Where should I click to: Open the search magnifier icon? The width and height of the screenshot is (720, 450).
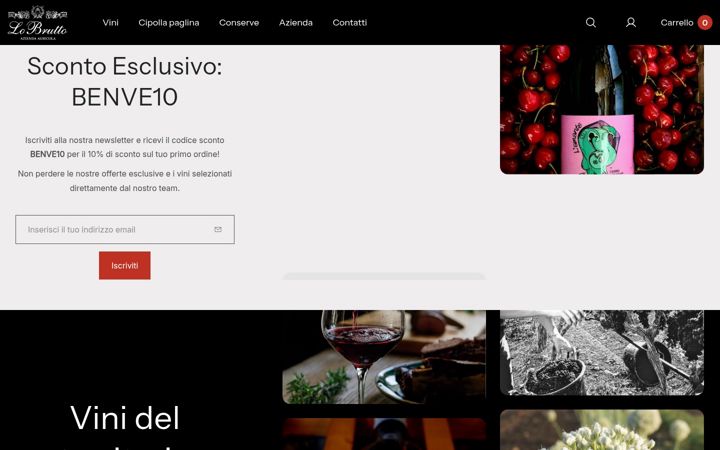(591, 22)
